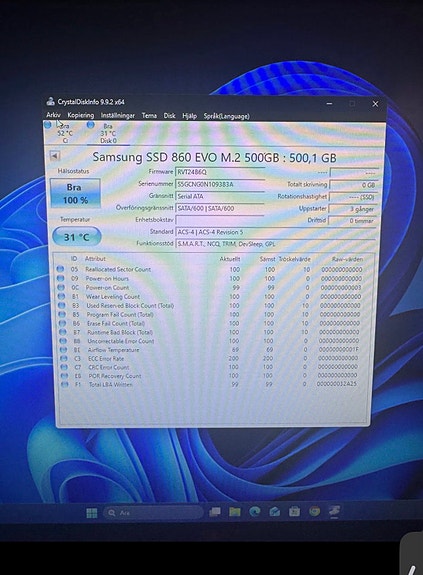Select the Total LBA Written row text
This screenshot has width=423, height=575.
pyautogui.click(x=111, y=385)
